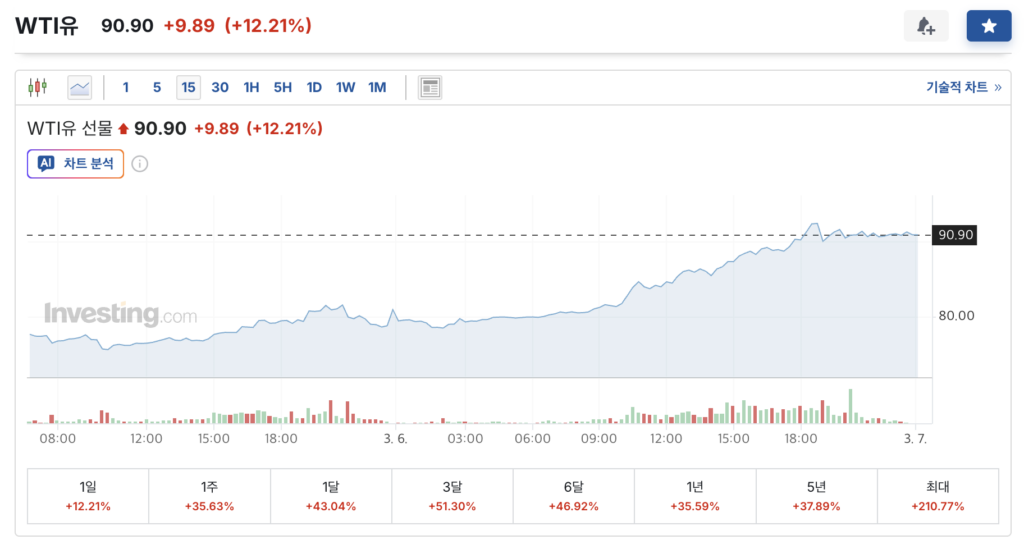Open the technical chart link (기술적 차트)
The height and width of the screenshot is (549, 1024).
pyautogui.click(x=963, y=87)
